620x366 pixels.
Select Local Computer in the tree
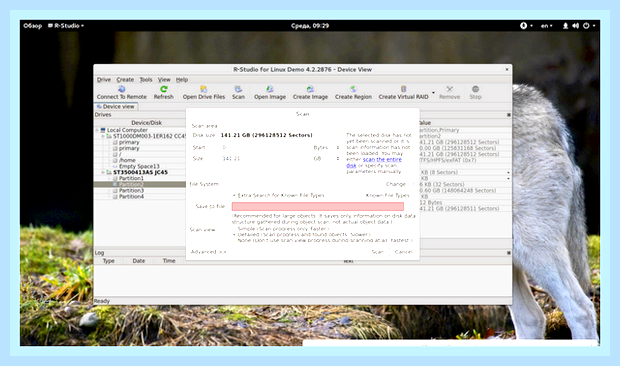[x=127, y=130]
